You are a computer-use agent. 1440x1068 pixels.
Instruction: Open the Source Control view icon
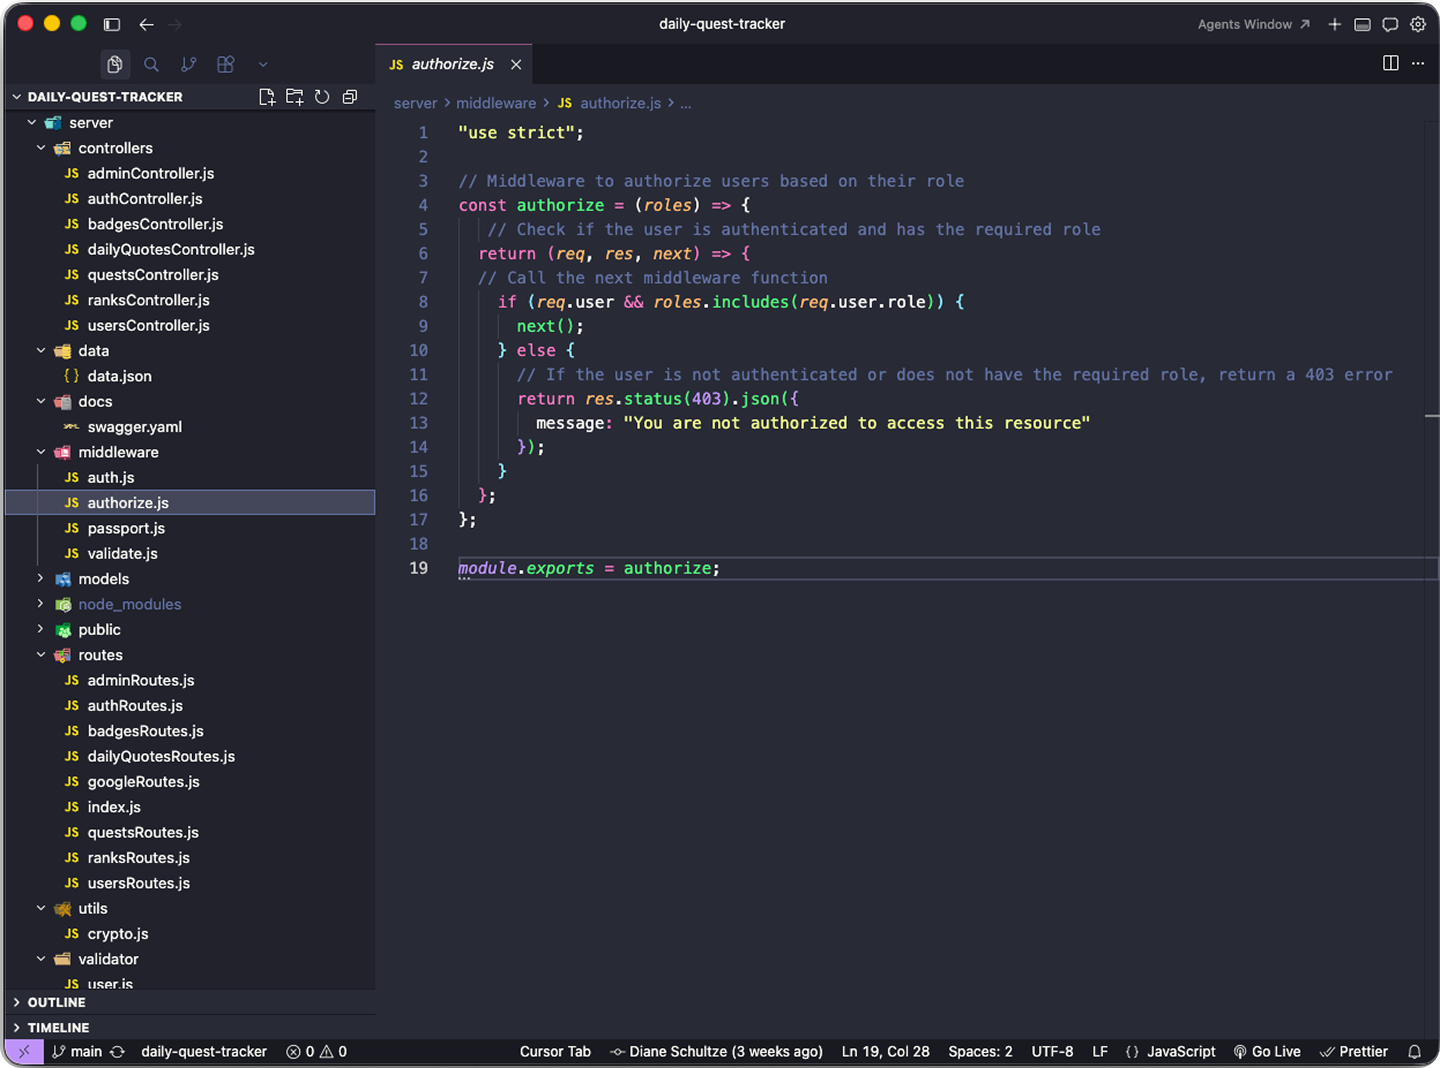(188, 64)
